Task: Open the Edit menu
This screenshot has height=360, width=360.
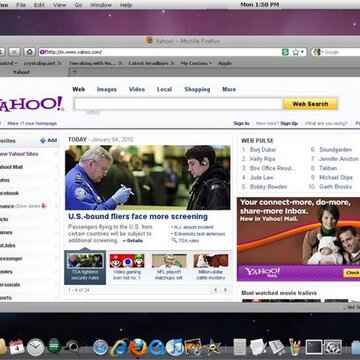Action: point(39,5)
